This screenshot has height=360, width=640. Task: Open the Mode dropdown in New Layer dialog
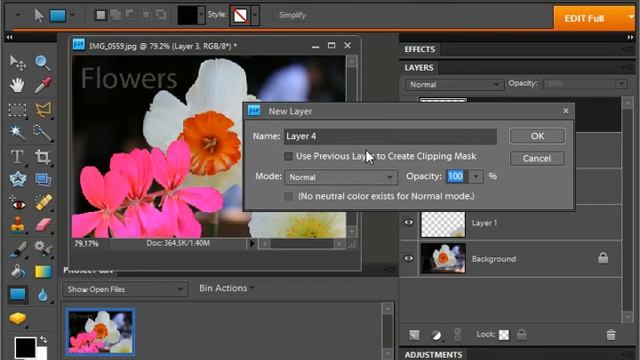pyautogui.click(x=340, y=177)
